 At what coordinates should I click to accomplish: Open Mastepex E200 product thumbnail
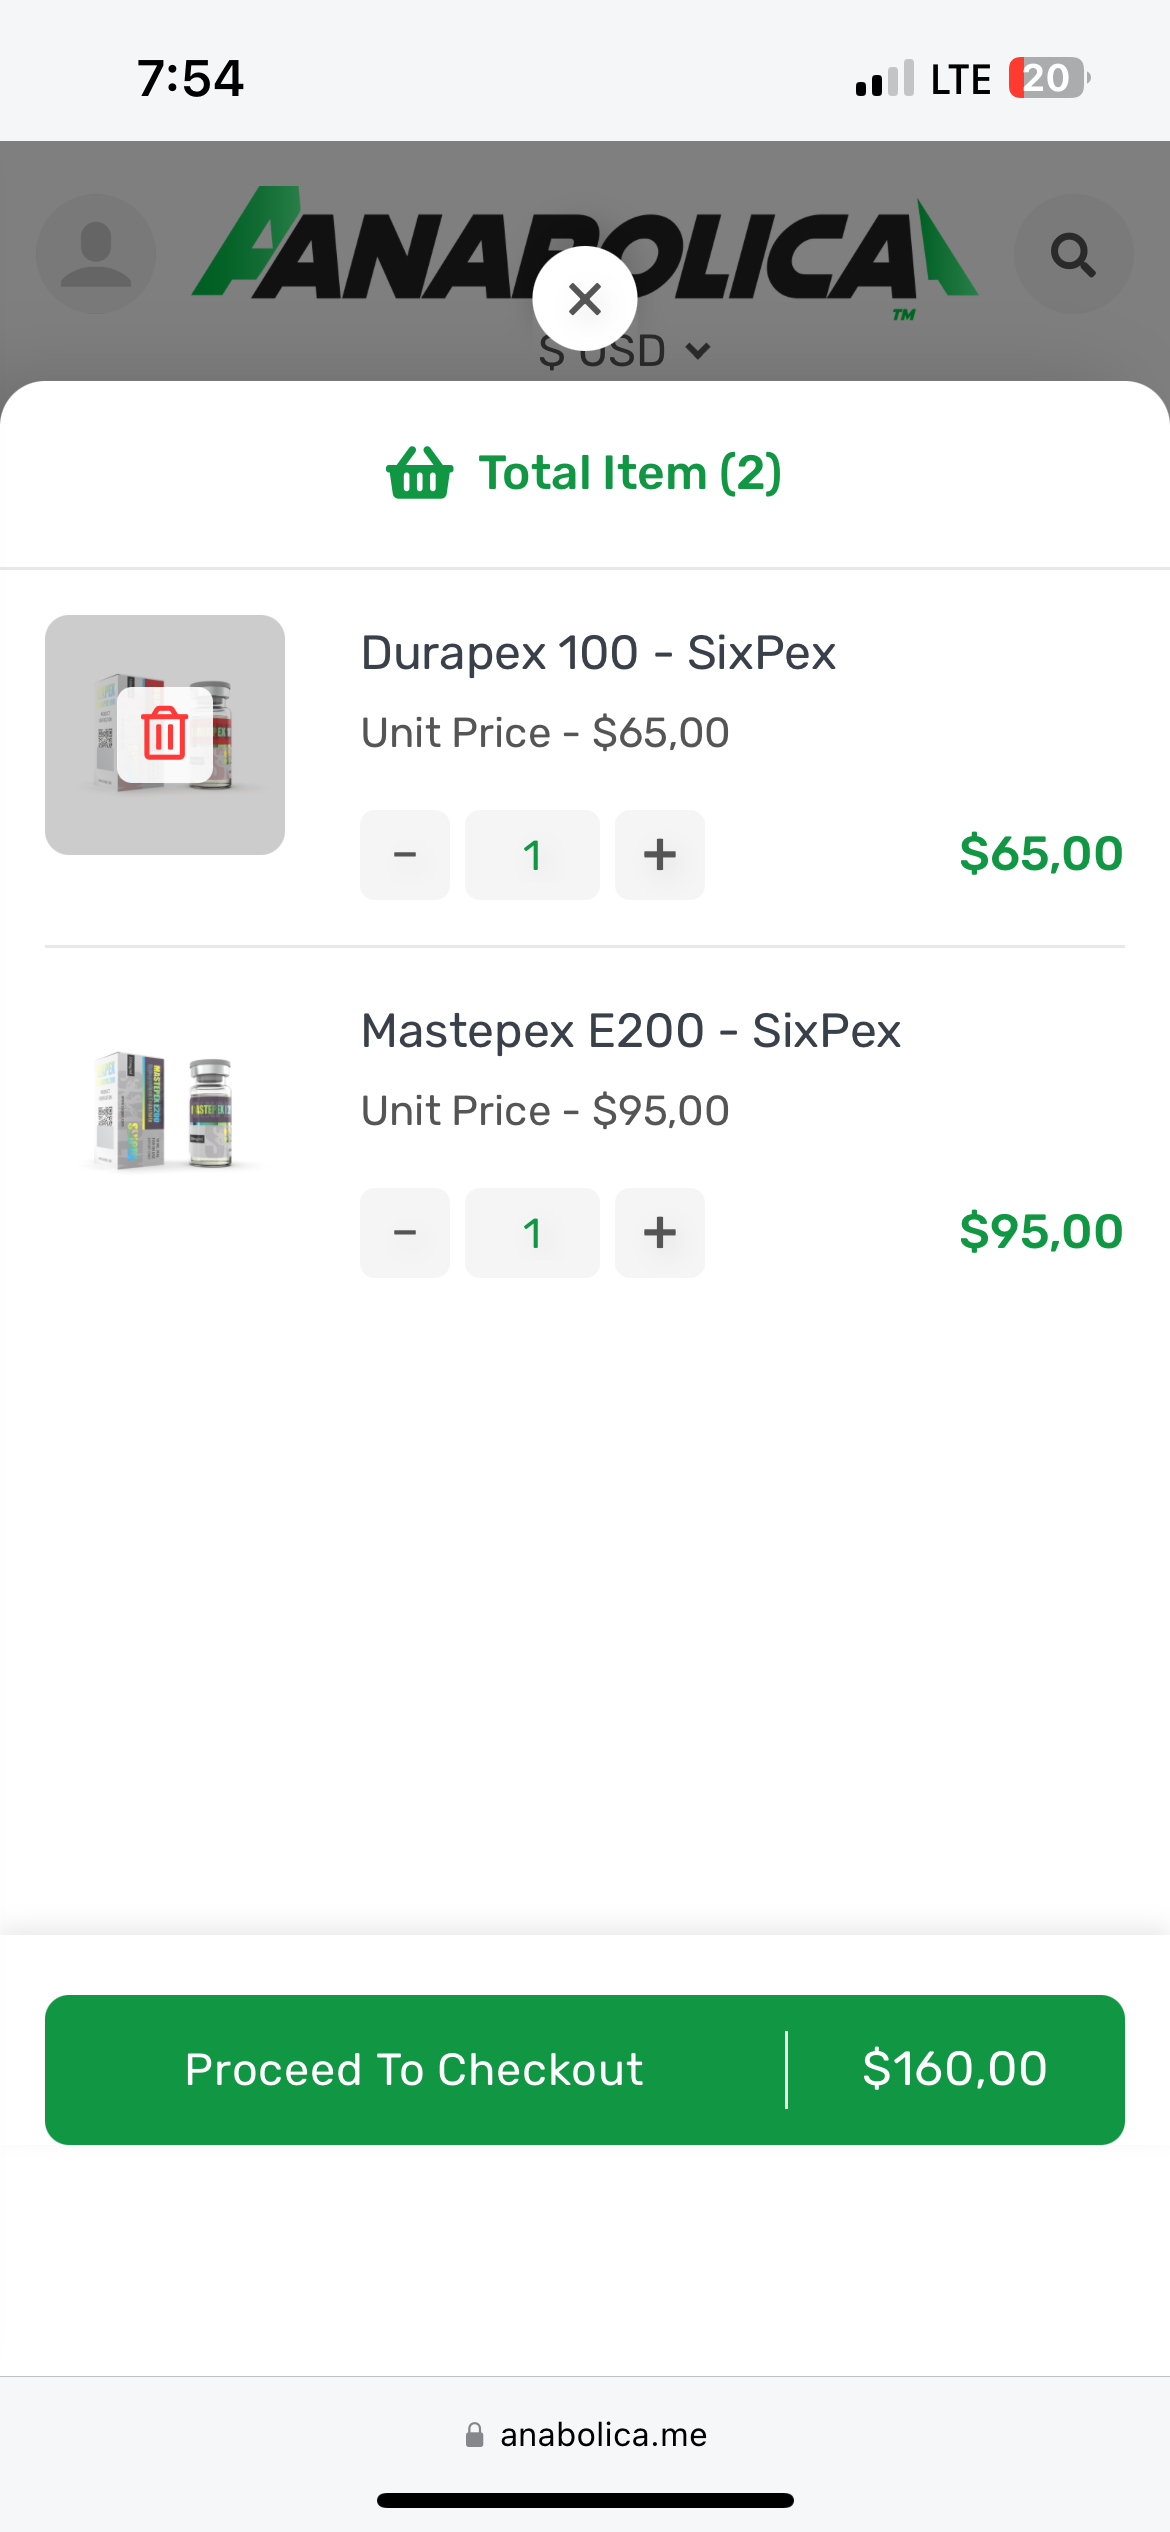tap(165, 1111)
